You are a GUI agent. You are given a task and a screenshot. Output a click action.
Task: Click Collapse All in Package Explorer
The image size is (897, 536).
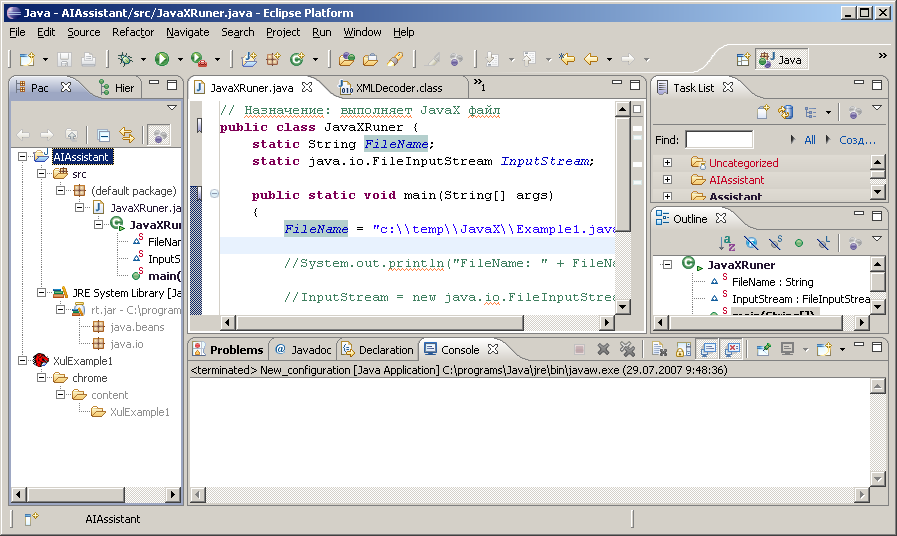103,134
